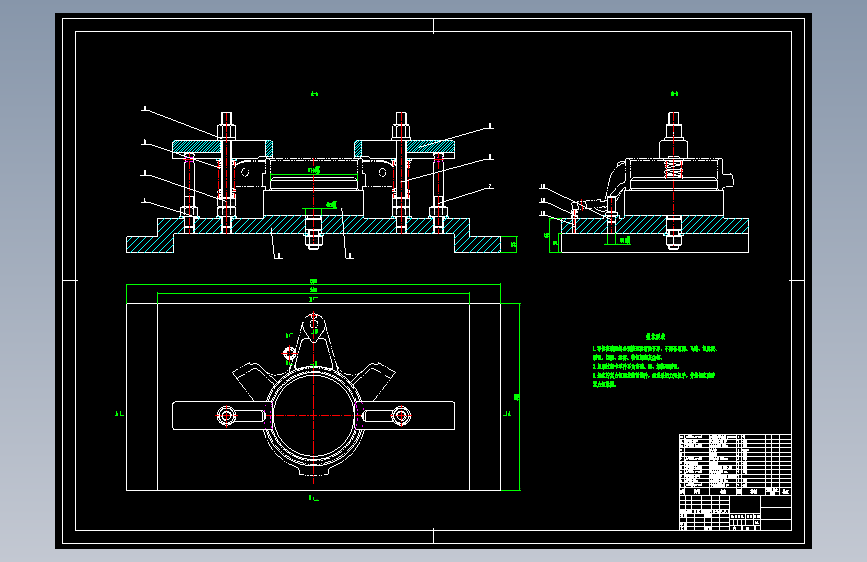Click the section cut marker left of plan view
The image size is (867, 562).
tap(119, 414)
